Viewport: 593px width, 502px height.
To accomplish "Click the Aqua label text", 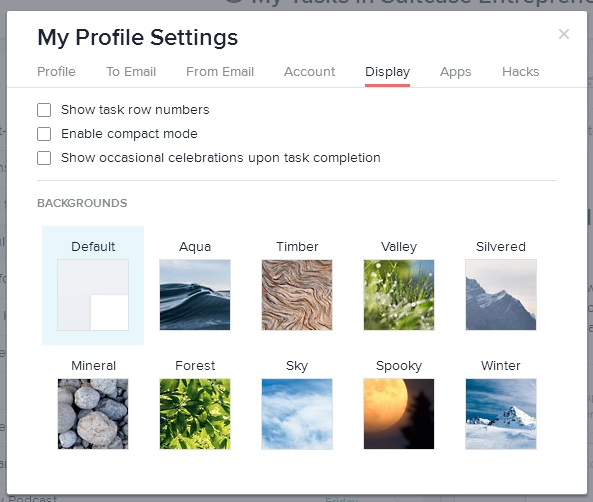I will tap(195, 247).
